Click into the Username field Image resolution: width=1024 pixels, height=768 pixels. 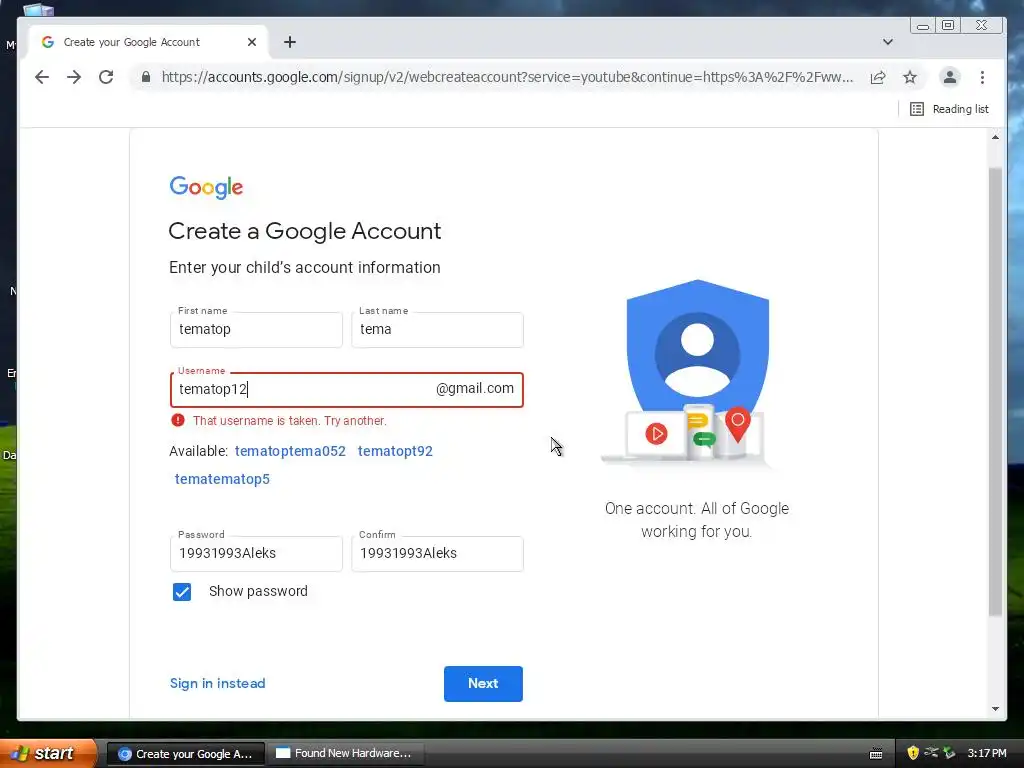coord(346,390)
